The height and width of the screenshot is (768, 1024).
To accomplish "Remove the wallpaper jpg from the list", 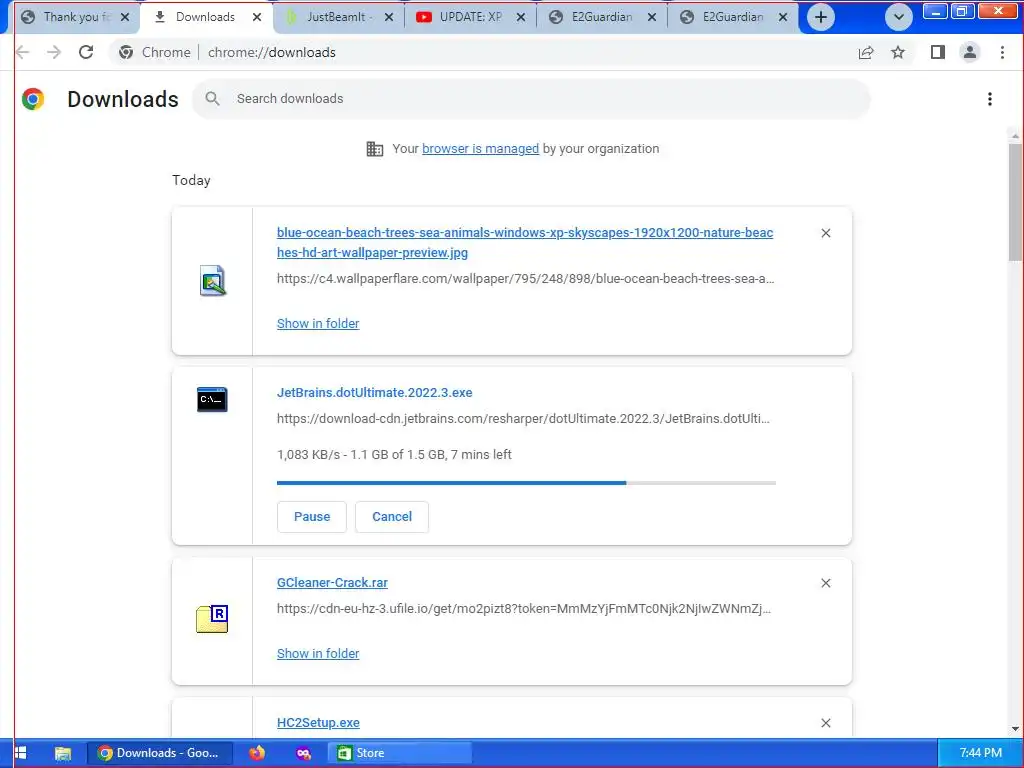I will [826, 233].
